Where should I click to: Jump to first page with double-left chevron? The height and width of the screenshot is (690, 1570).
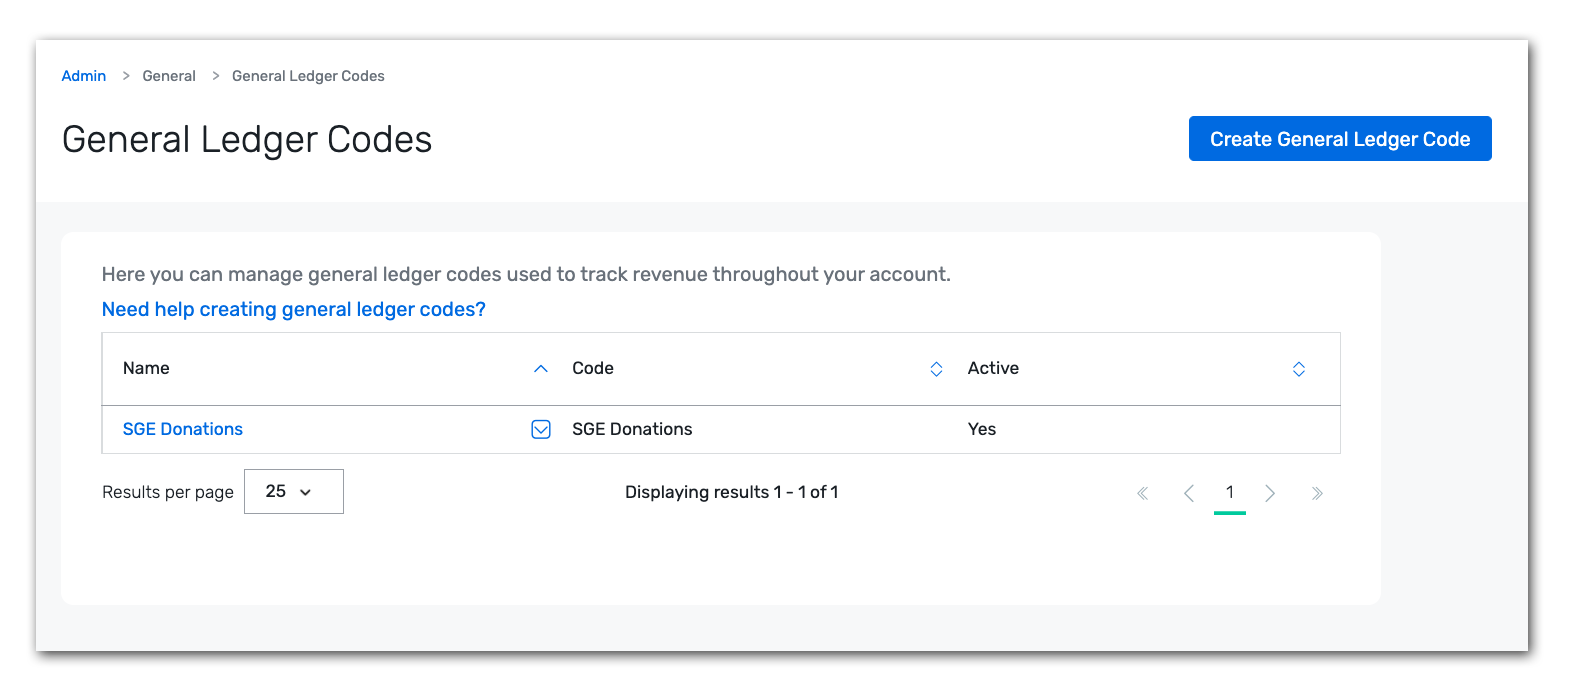click(x=1142, y=492)
